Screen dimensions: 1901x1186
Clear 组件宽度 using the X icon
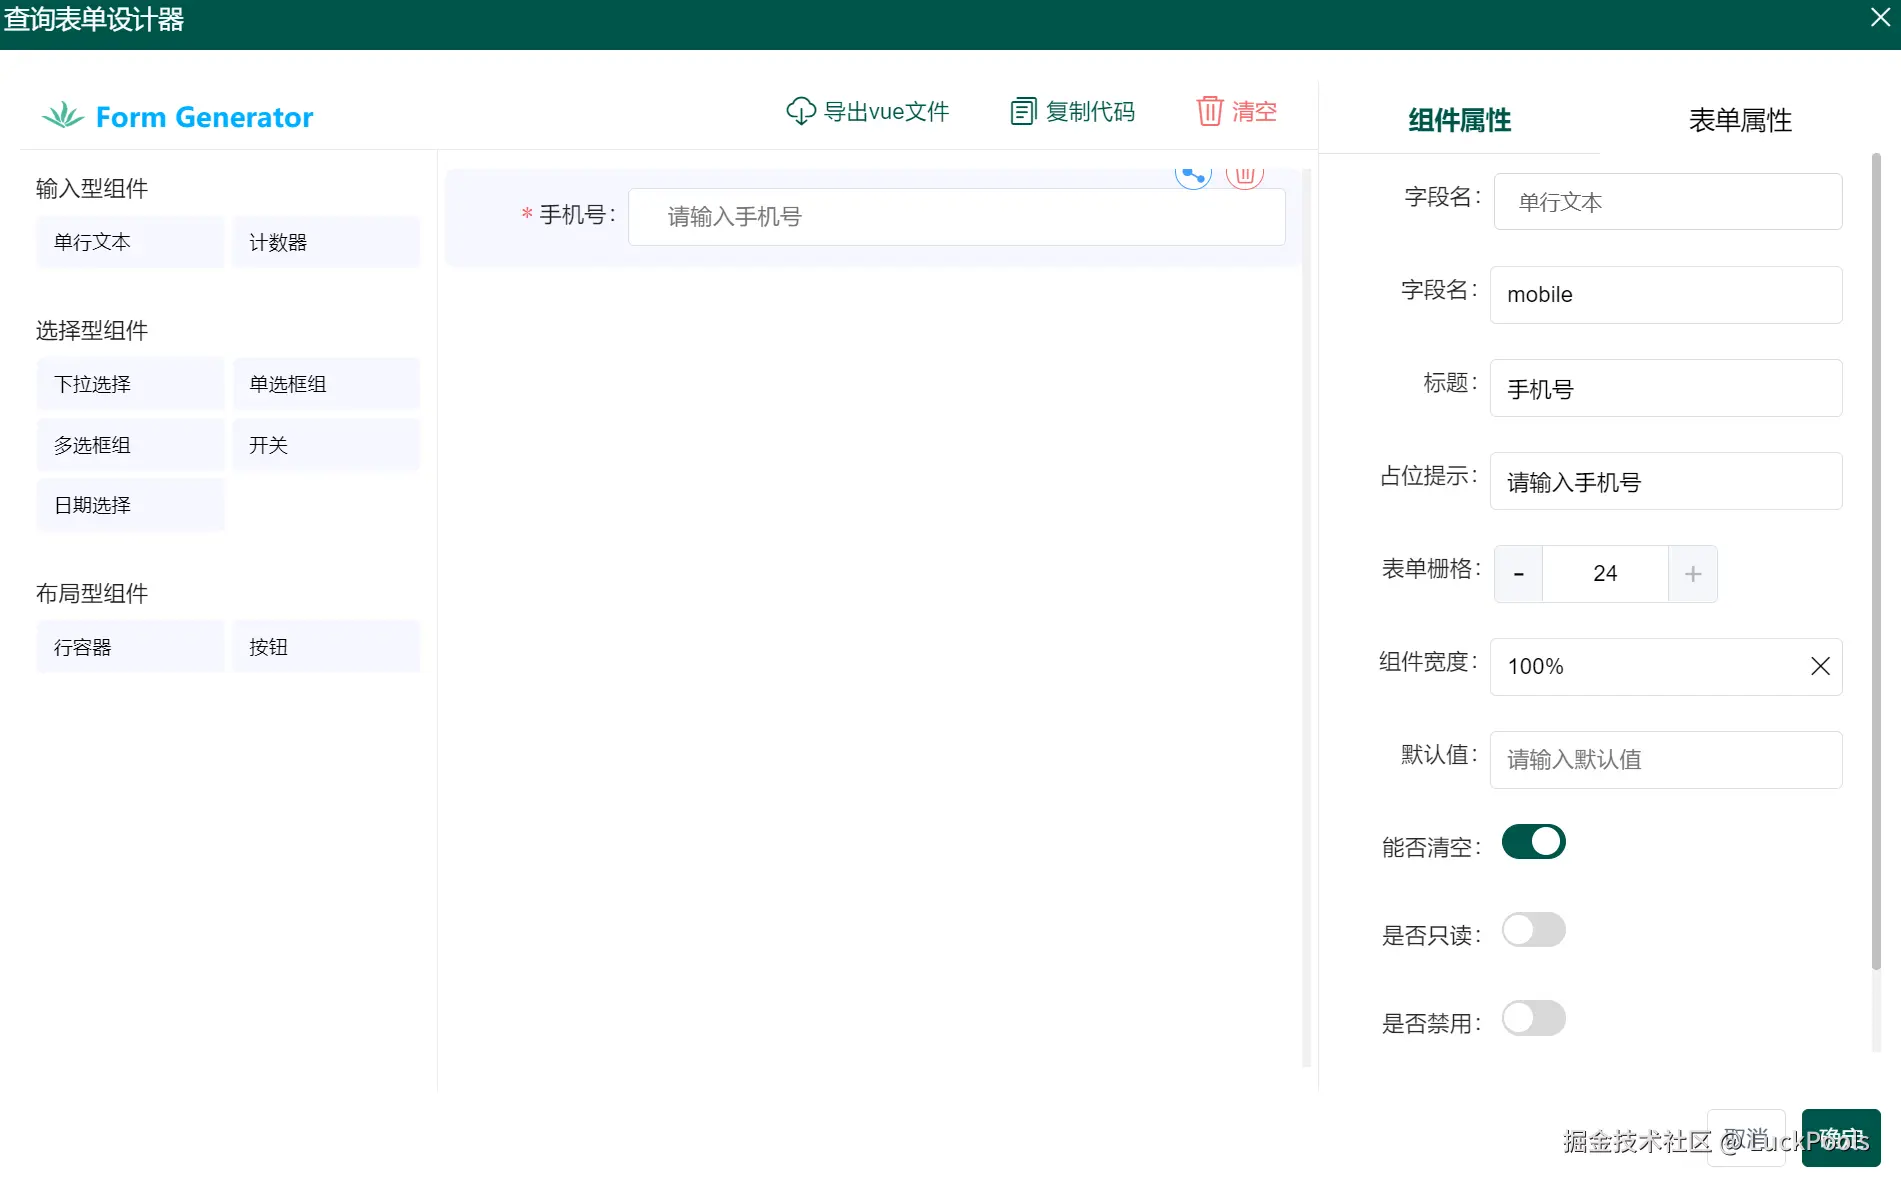(1819, 666)
